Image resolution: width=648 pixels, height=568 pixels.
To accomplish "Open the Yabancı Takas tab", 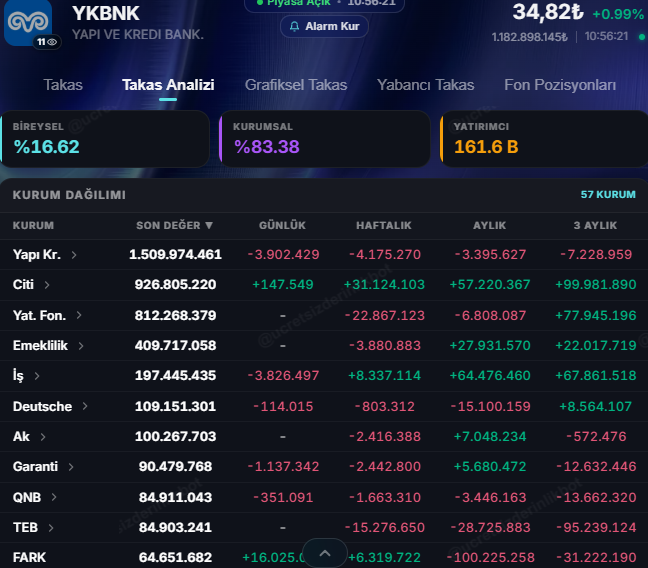I will (426, 85).
